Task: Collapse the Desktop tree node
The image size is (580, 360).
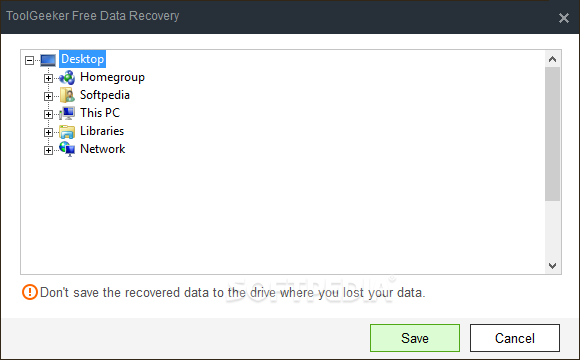Action: coord(29,60)
